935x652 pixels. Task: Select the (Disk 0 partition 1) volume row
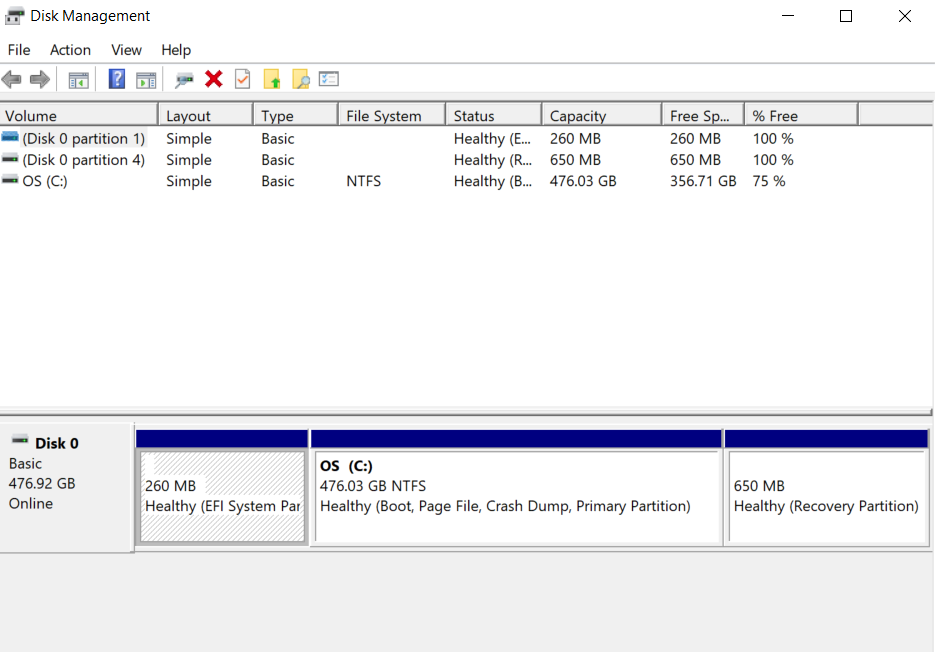pos(429,138)
